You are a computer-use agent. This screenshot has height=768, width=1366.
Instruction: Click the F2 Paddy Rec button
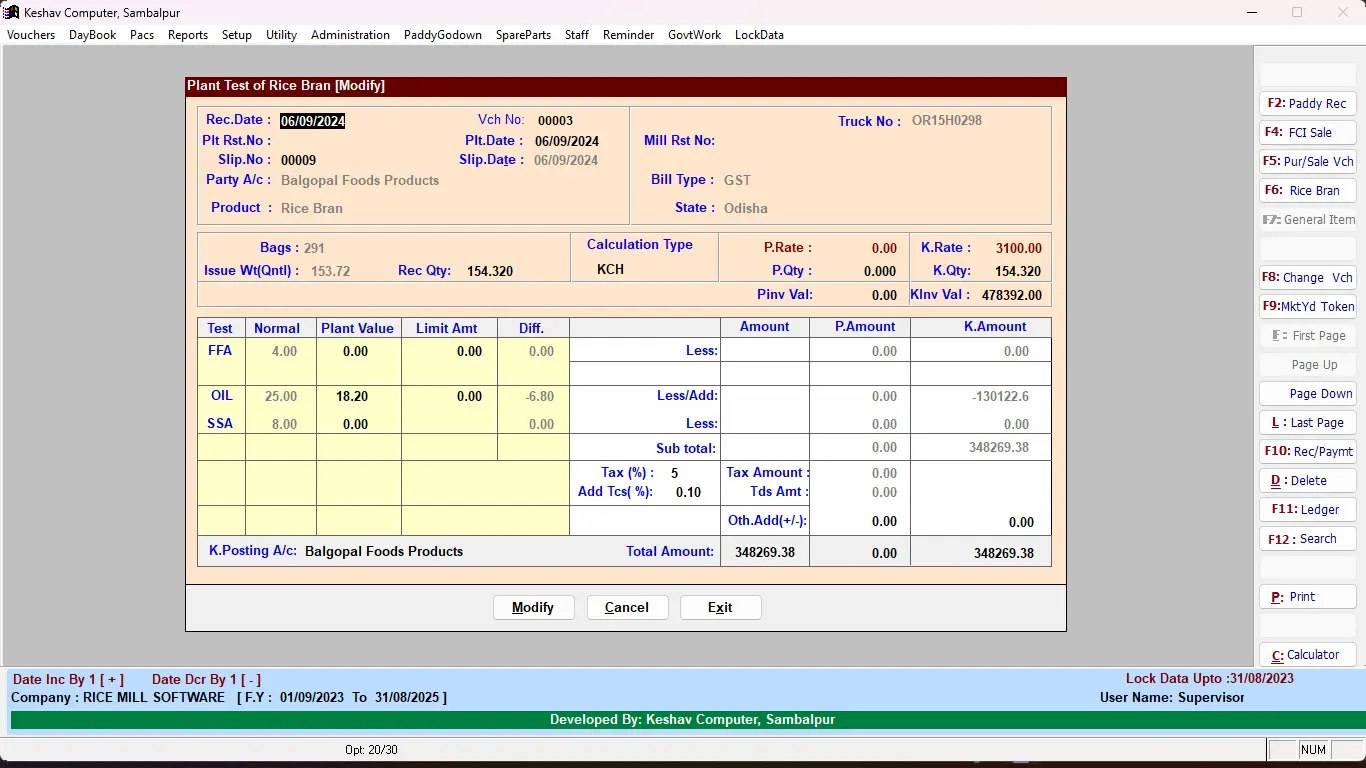tap(1307, 104)
